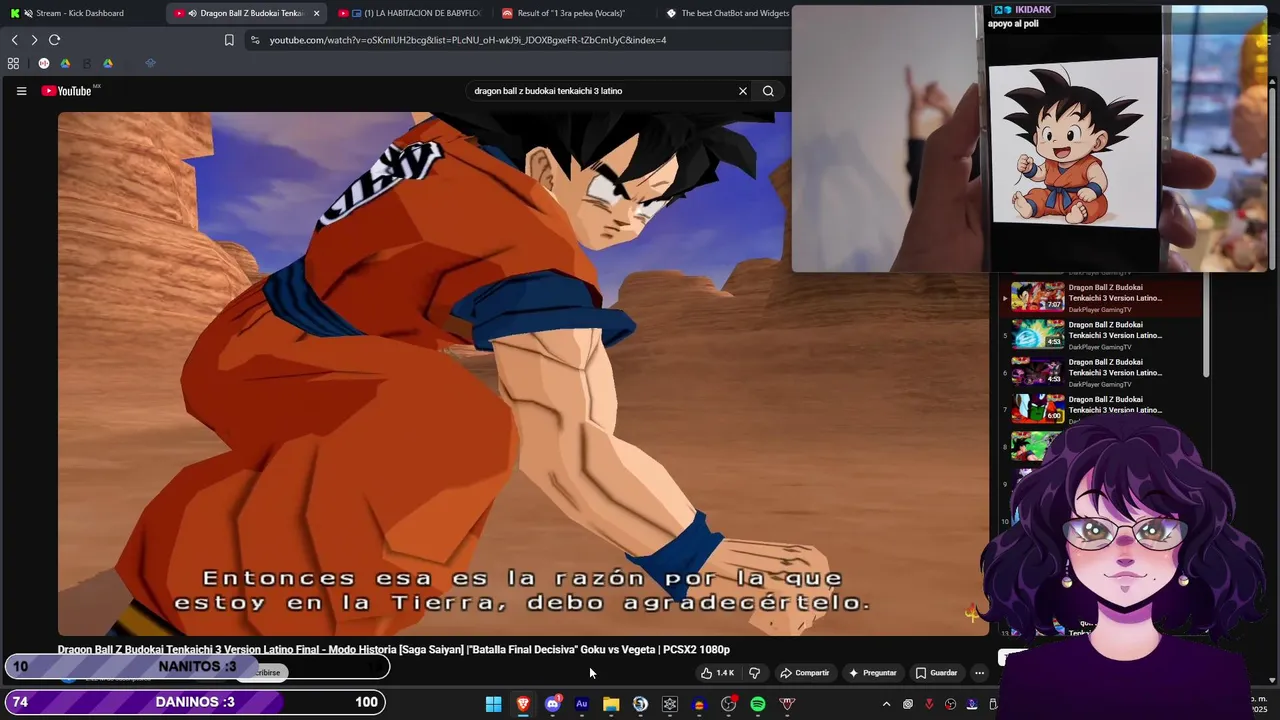Open Adobe Audition from taskbar
Image resolution: width=1280 pixels, height=720 pixels.
[x=581, y=704]
